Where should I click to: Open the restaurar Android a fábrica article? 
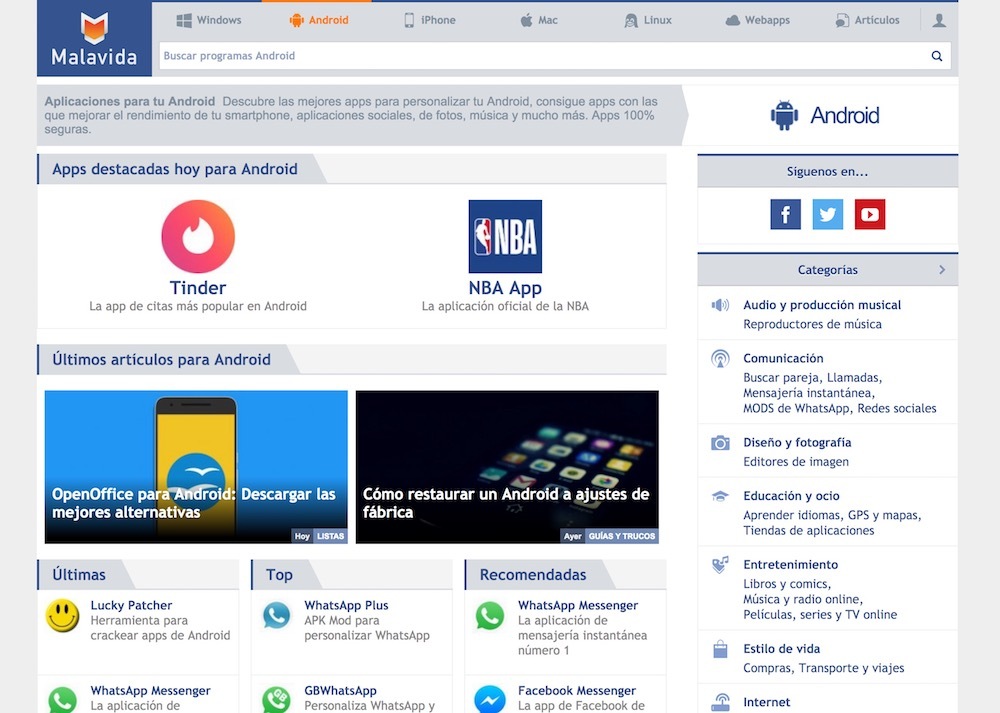pos(507,467)
